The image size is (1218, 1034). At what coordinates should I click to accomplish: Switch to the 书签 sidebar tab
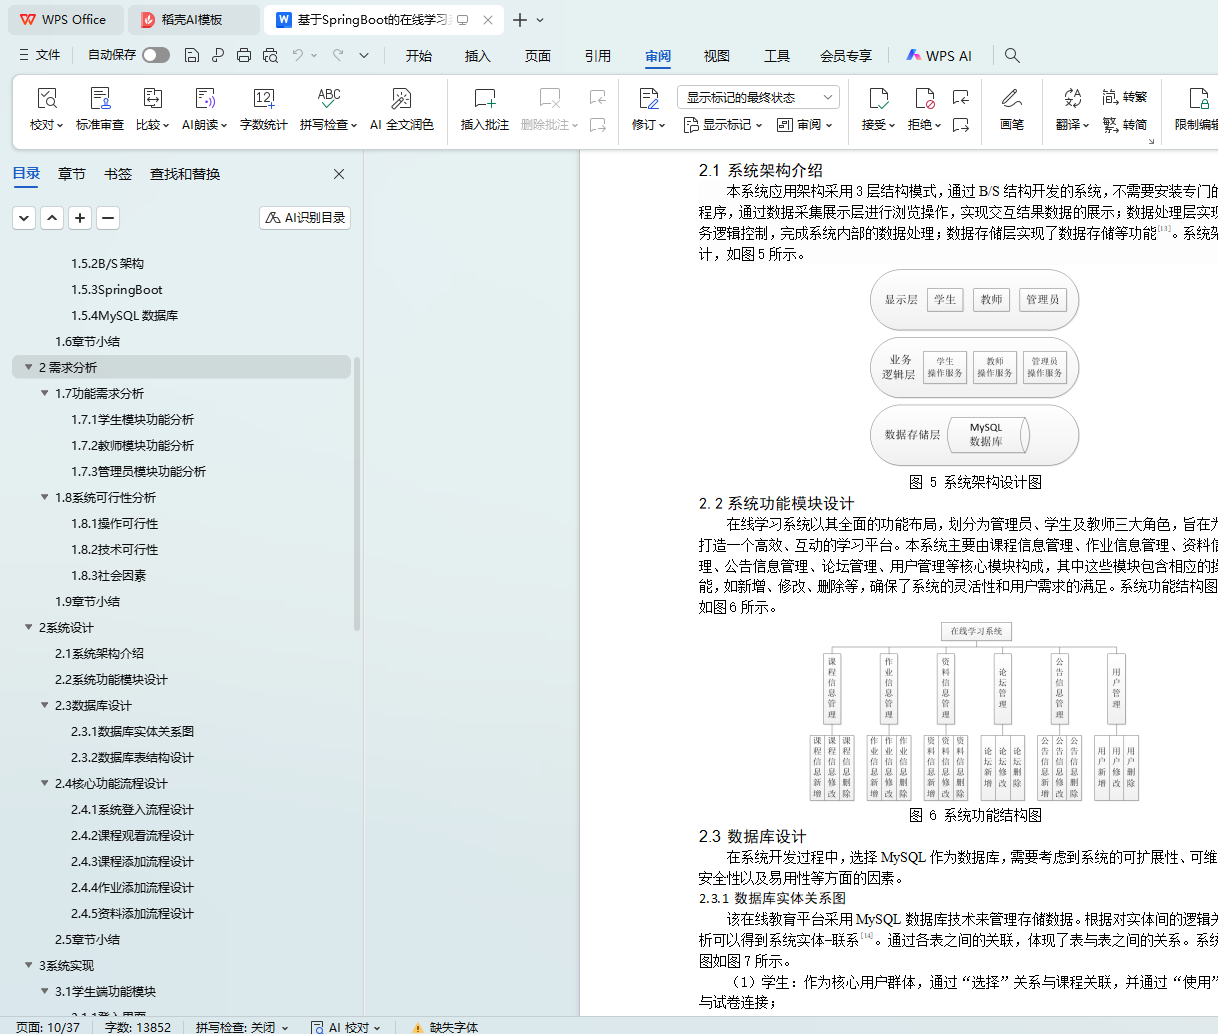tap(118, 174)
